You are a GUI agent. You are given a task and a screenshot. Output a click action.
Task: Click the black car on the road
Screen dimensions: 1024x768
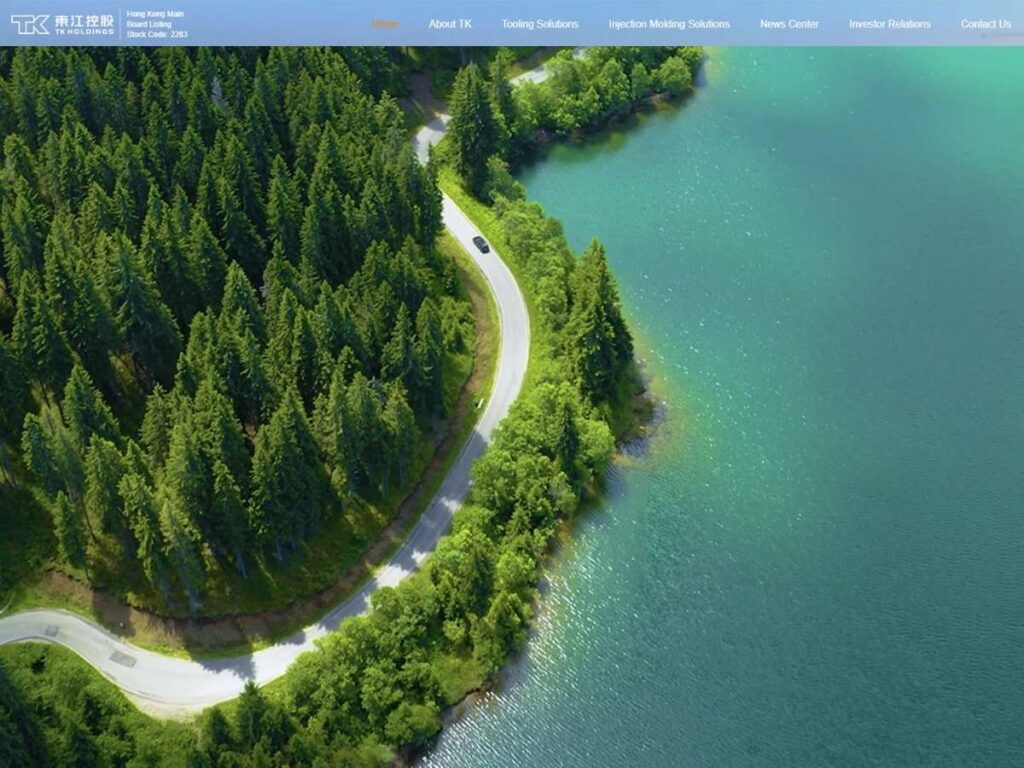(x=481, y=243)
